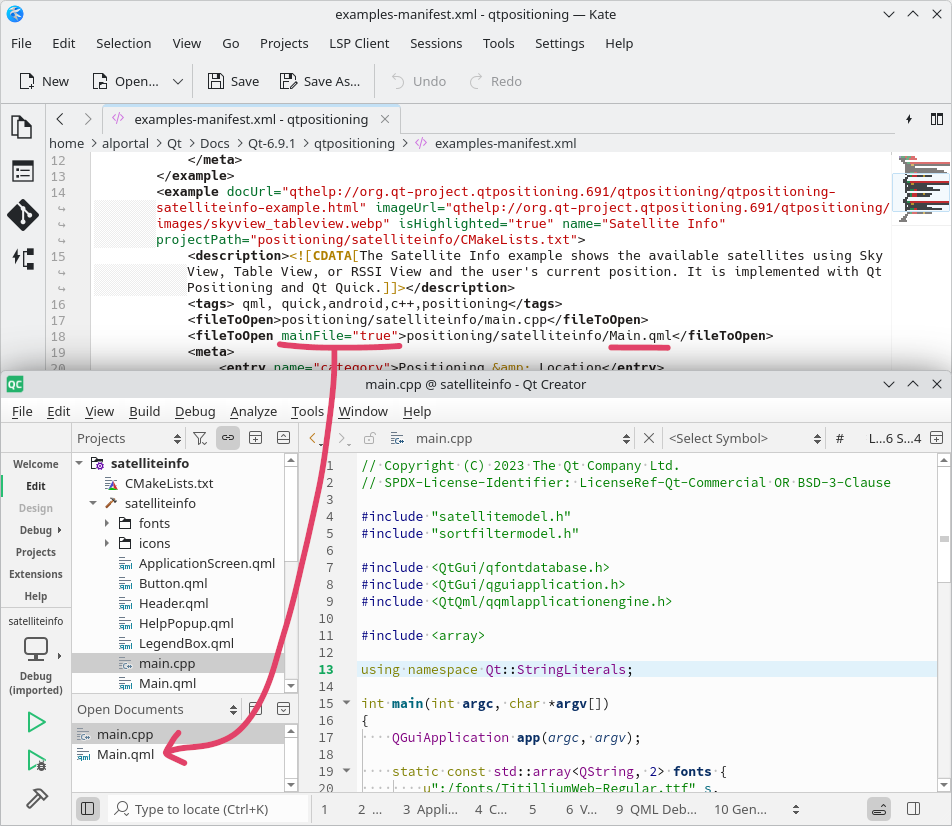The height and width of the screenshot is (826, 952).
Task: Switch to Projects mode in Qt Creator
Action: pyautogui.click(x=36, y=552)
